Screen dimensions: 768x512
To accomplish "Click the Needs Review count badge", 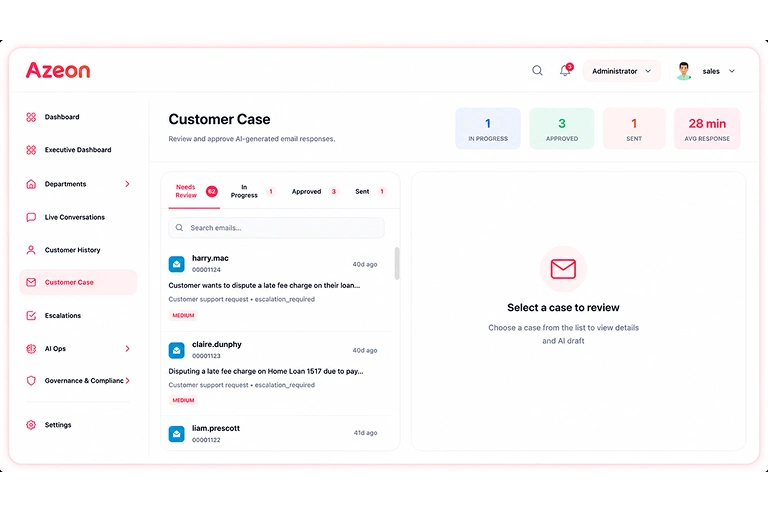I will coord(212,192).
